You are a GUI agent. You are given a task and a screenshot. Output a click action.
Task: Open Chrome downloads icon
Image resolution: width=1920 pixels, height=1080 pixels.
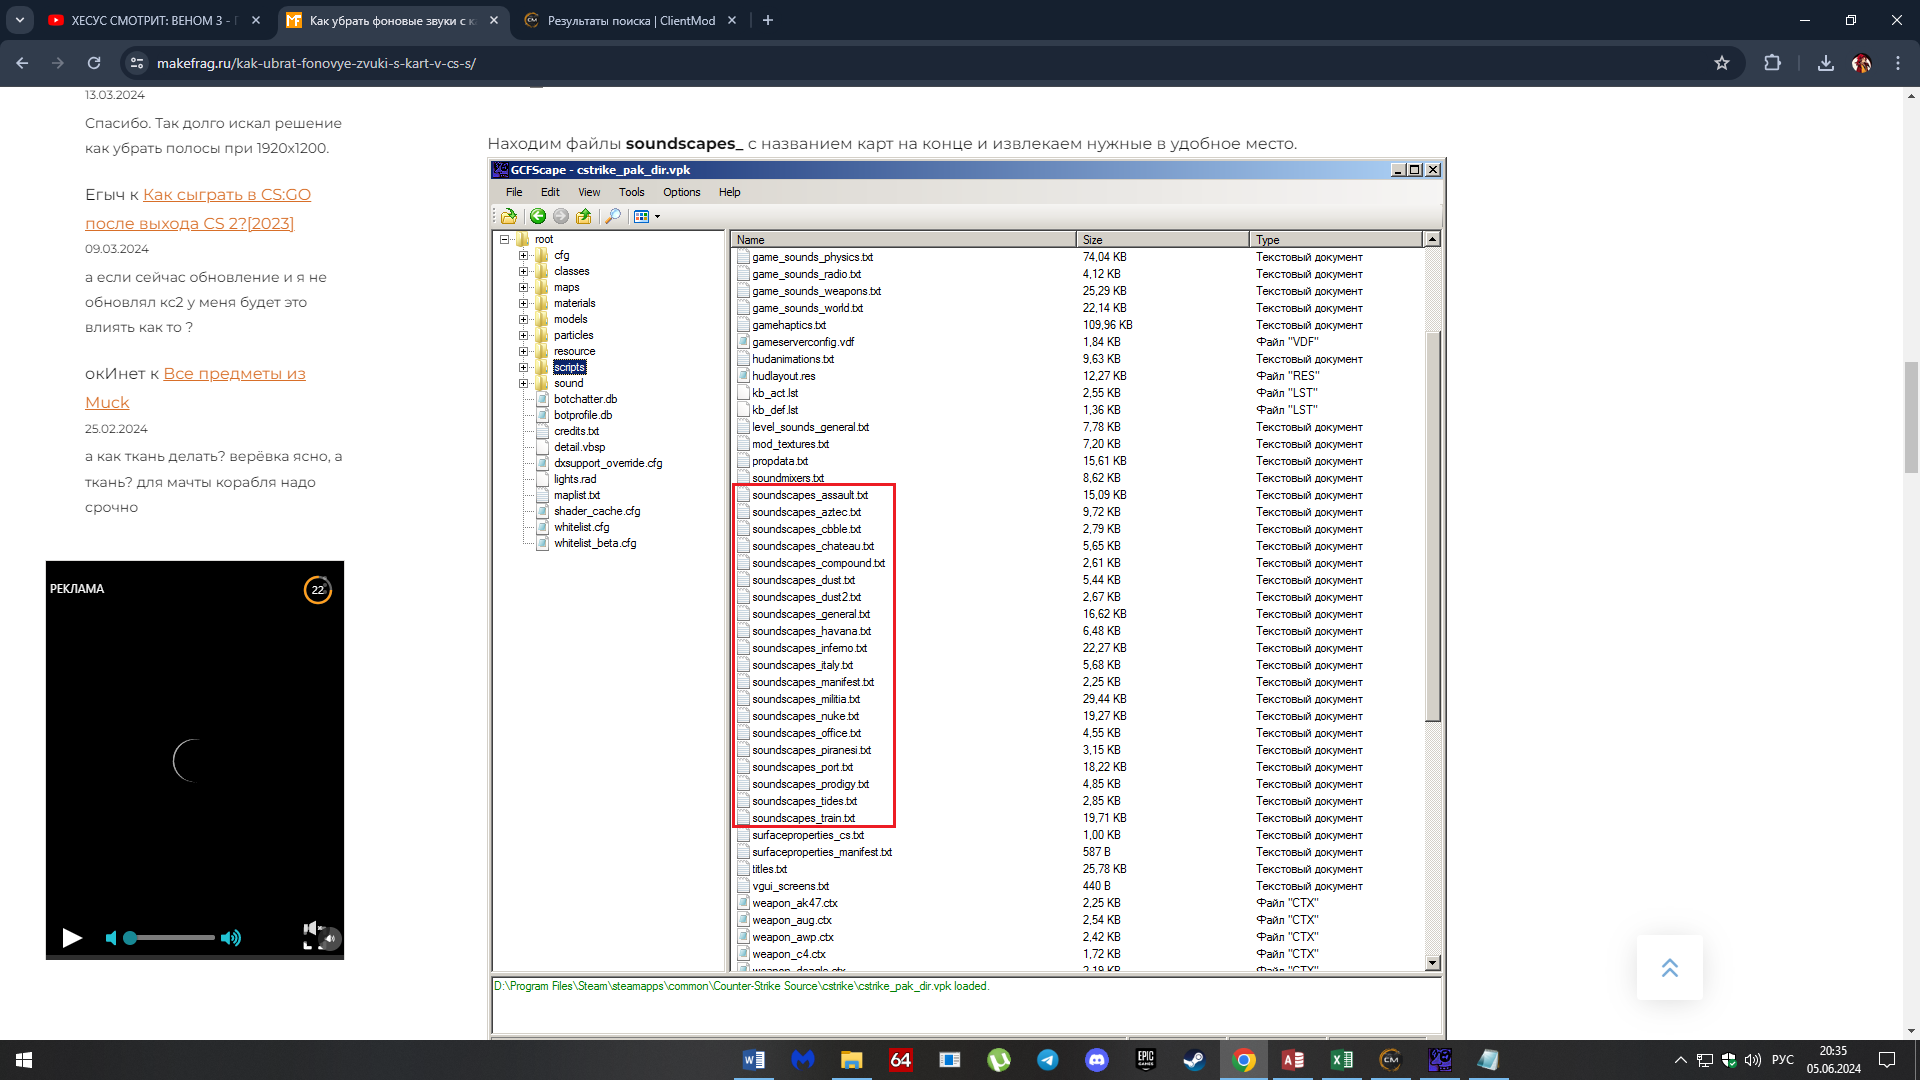[1825, 63]
